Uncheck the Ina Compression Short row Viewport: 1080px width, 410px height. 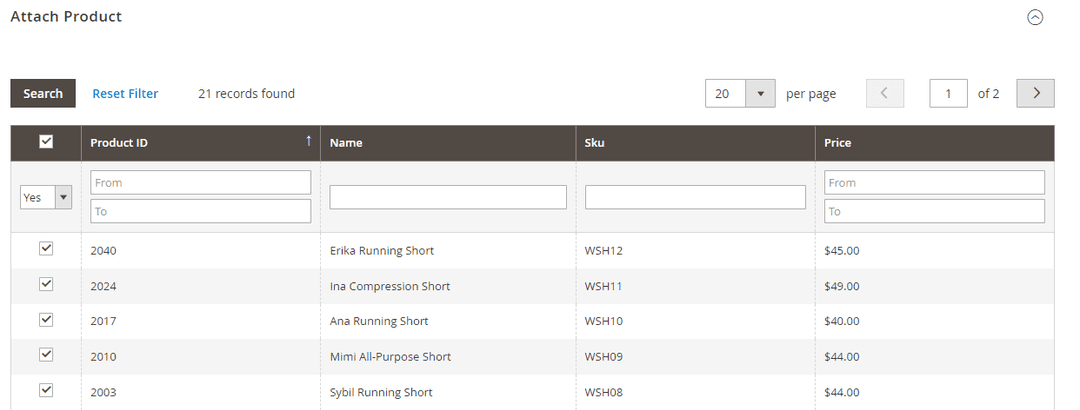pos(46,285)
